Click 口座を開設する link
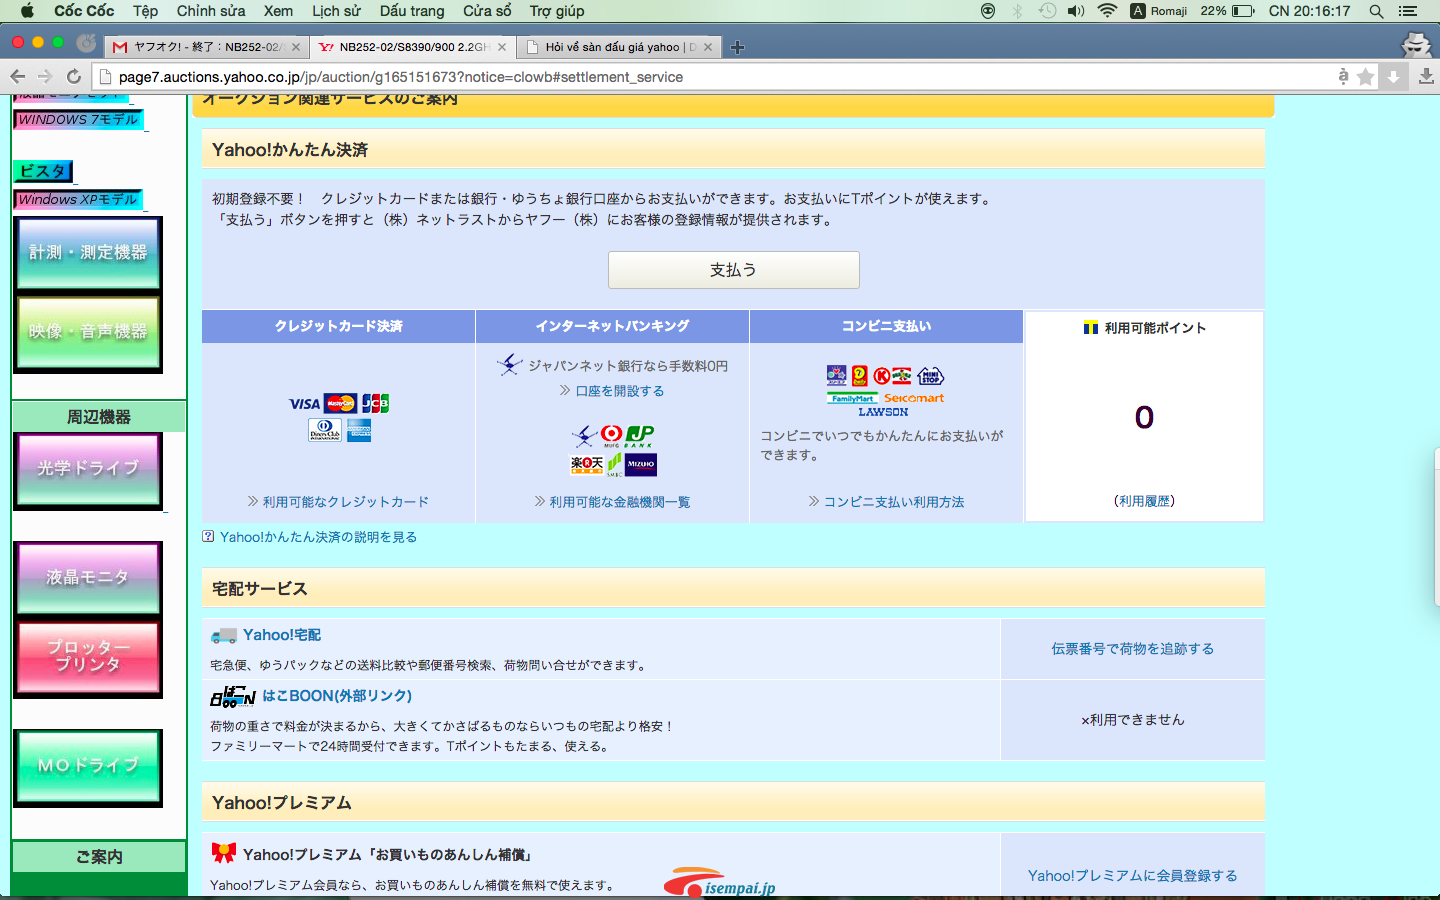1440x900 pixels. [619, 391]
